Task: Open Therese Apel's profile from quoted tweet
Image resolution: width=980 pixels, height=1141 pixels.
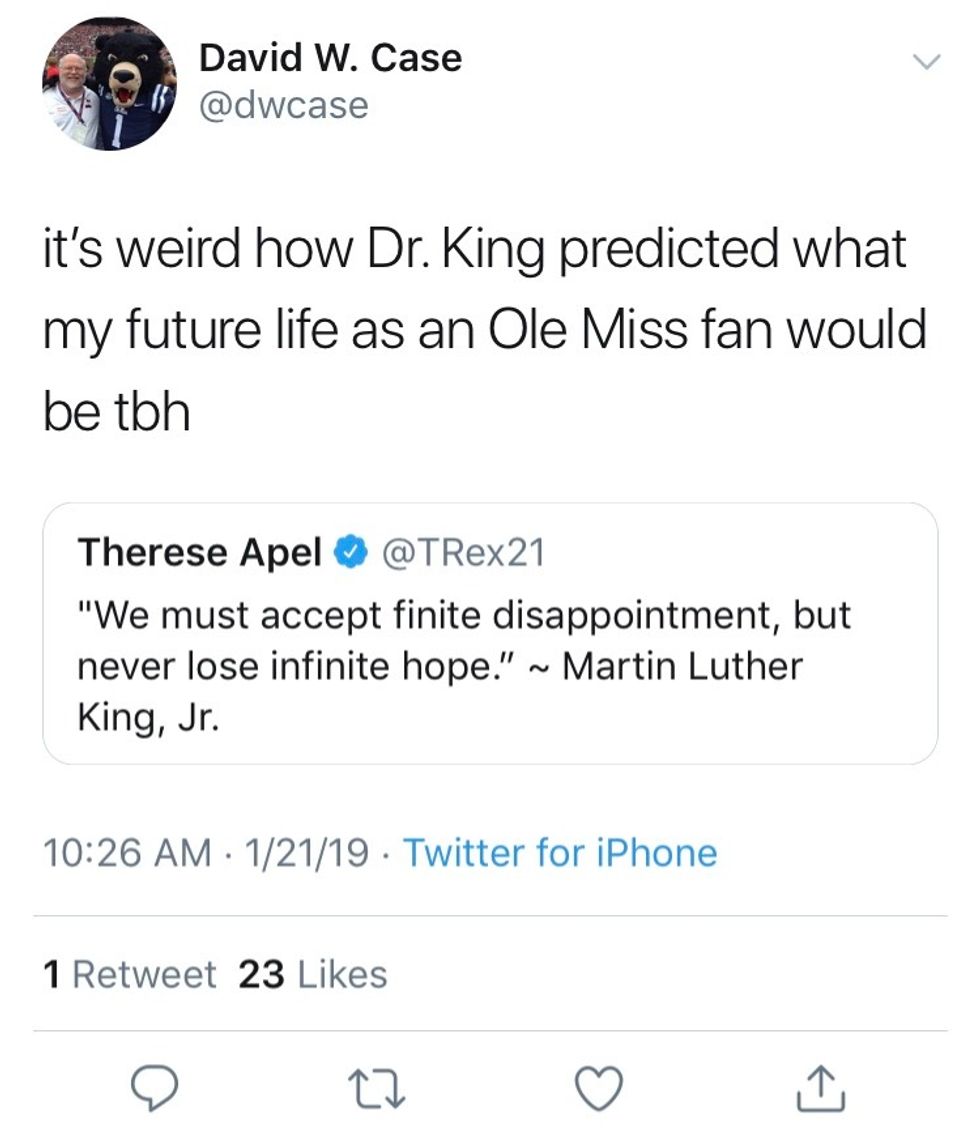Action: coord(200,552)
